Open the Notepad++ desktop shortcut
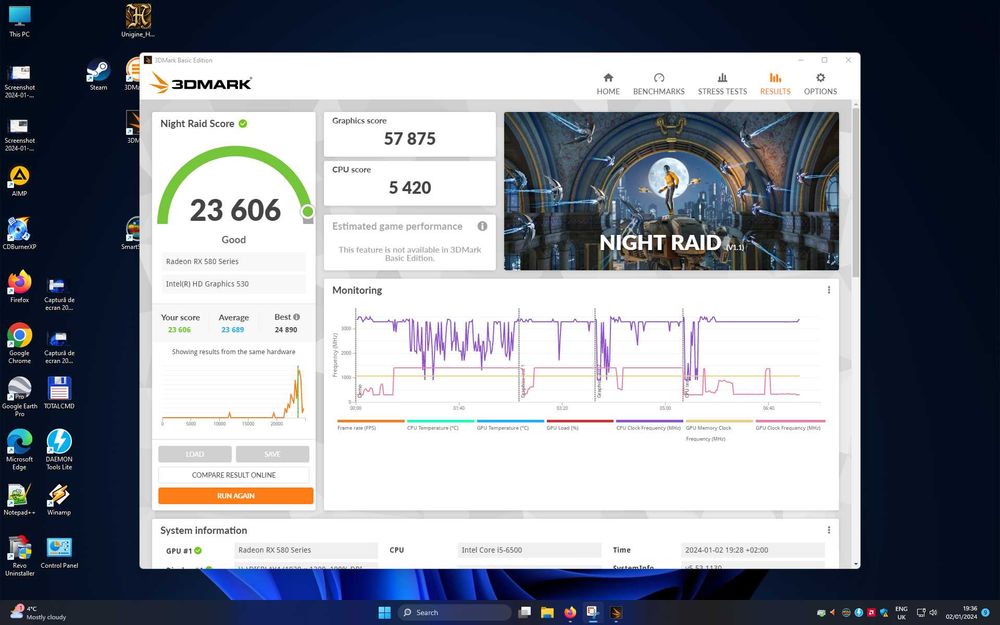The width and height of the screenshot is (1000, 625). point(19,499)
